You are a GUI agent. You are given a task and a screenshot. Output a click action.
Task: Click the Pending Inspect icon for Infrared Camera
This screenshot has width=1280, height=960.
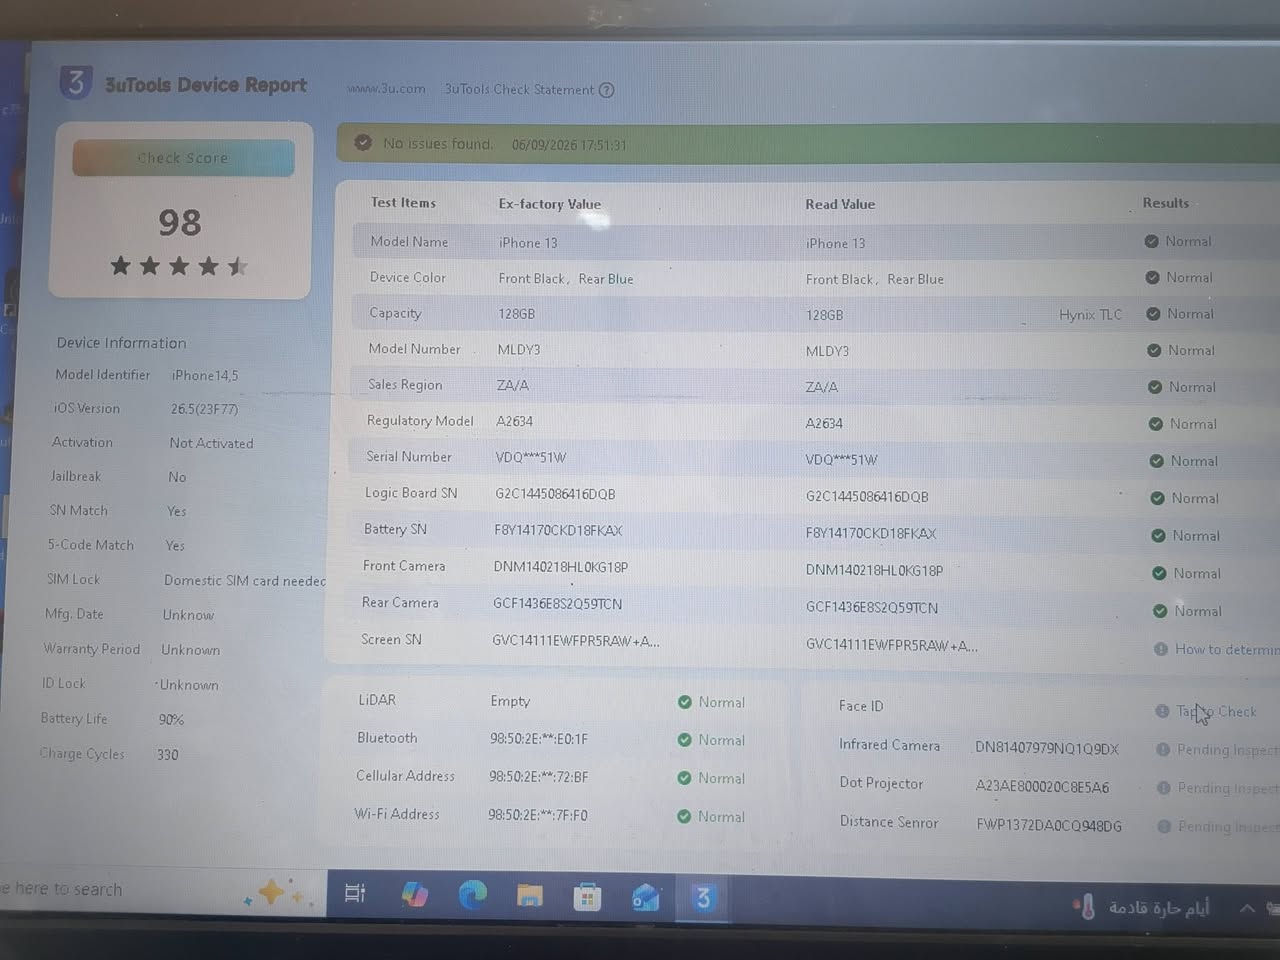tap(1163, 749)
